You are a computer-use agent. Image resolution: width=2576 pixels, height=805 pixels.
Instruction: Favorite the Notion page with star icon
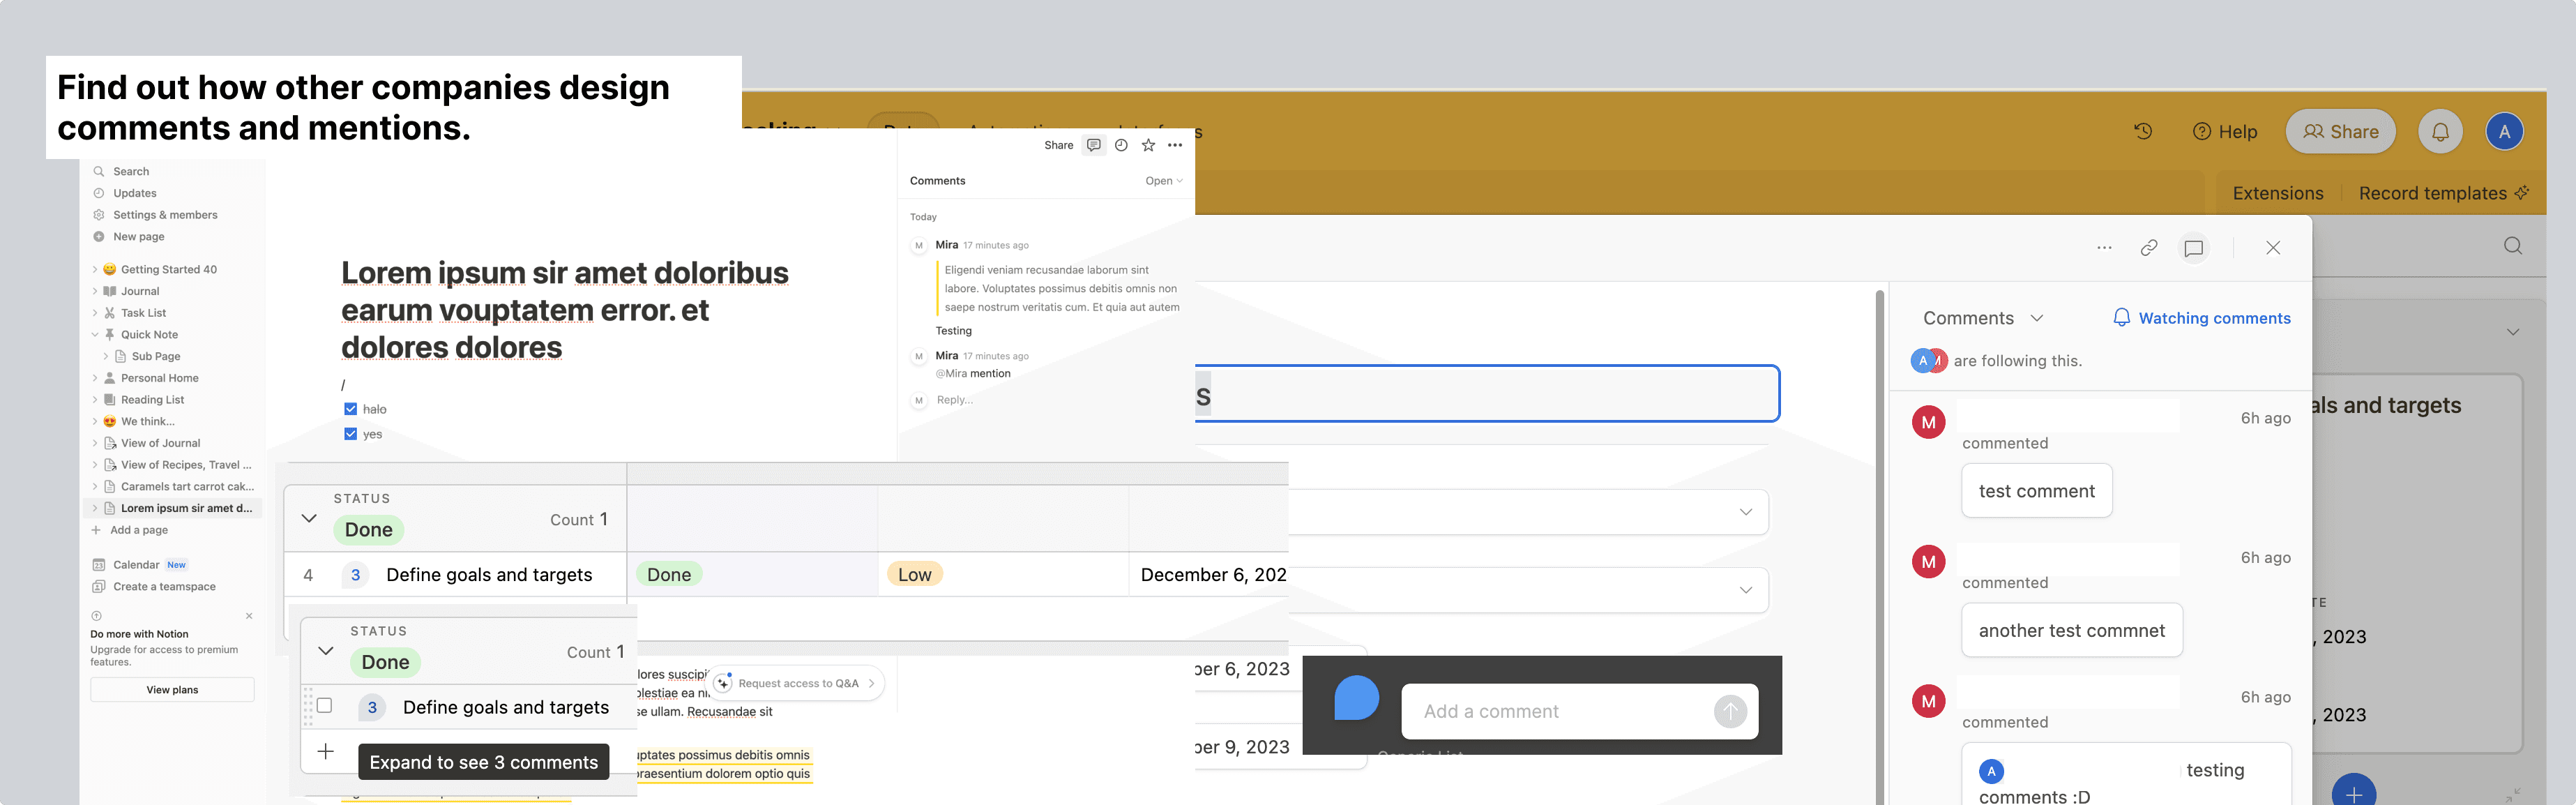click(1148, 145)
